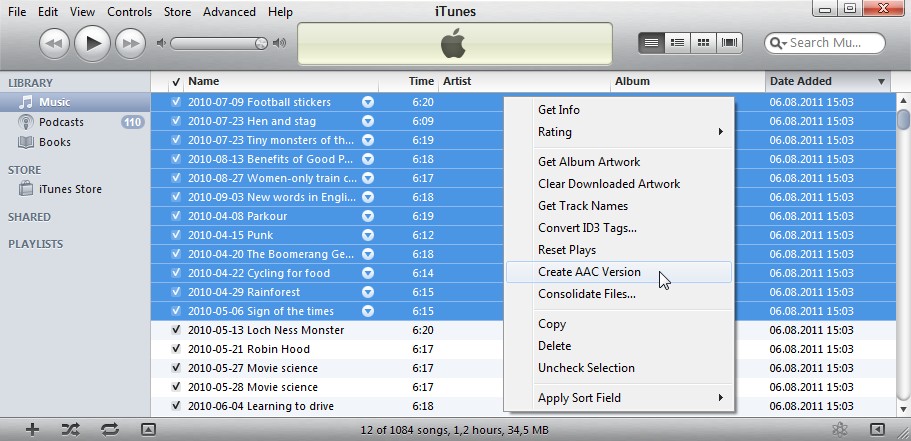This screenshot has height=441, width=911.
Task: Select Consolidate Files...
Action: click(x=619, y=294)
